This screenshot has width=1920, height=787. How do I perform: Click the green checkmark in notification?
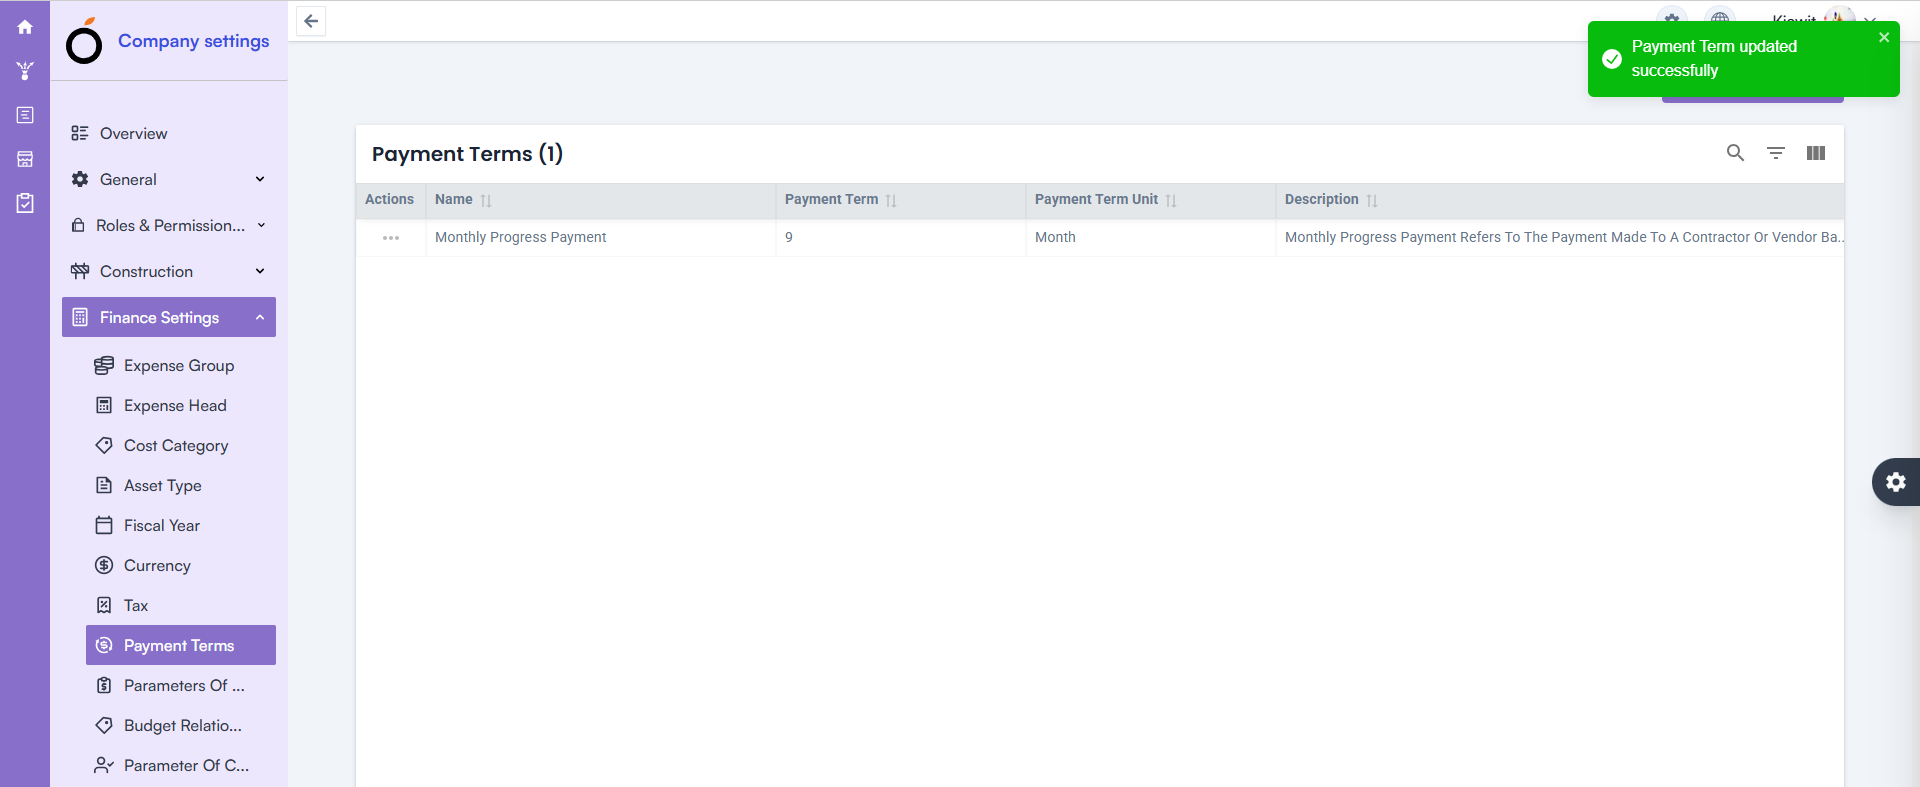click(x=1611, y=59)
